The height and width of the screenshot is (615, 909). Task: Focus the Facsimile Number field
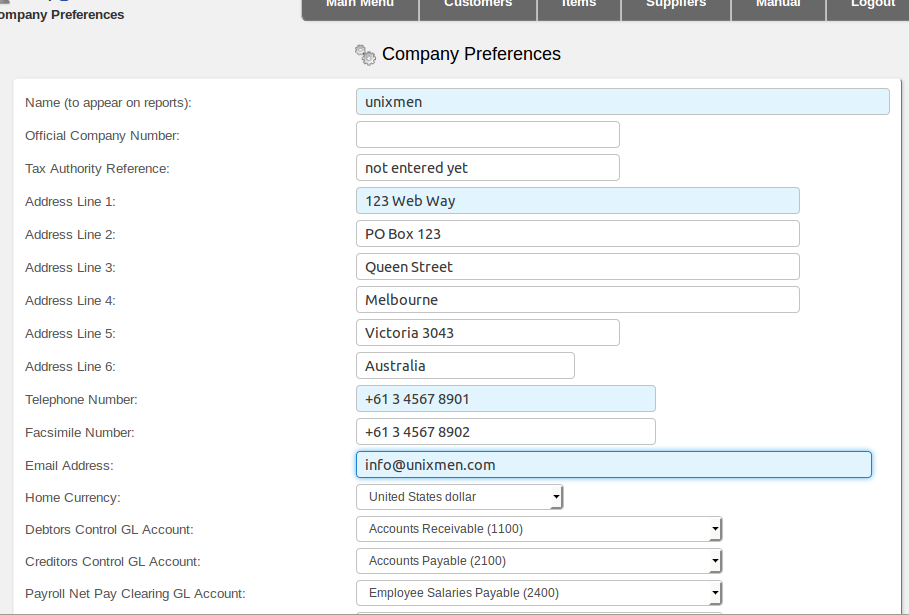pos(506,432)
